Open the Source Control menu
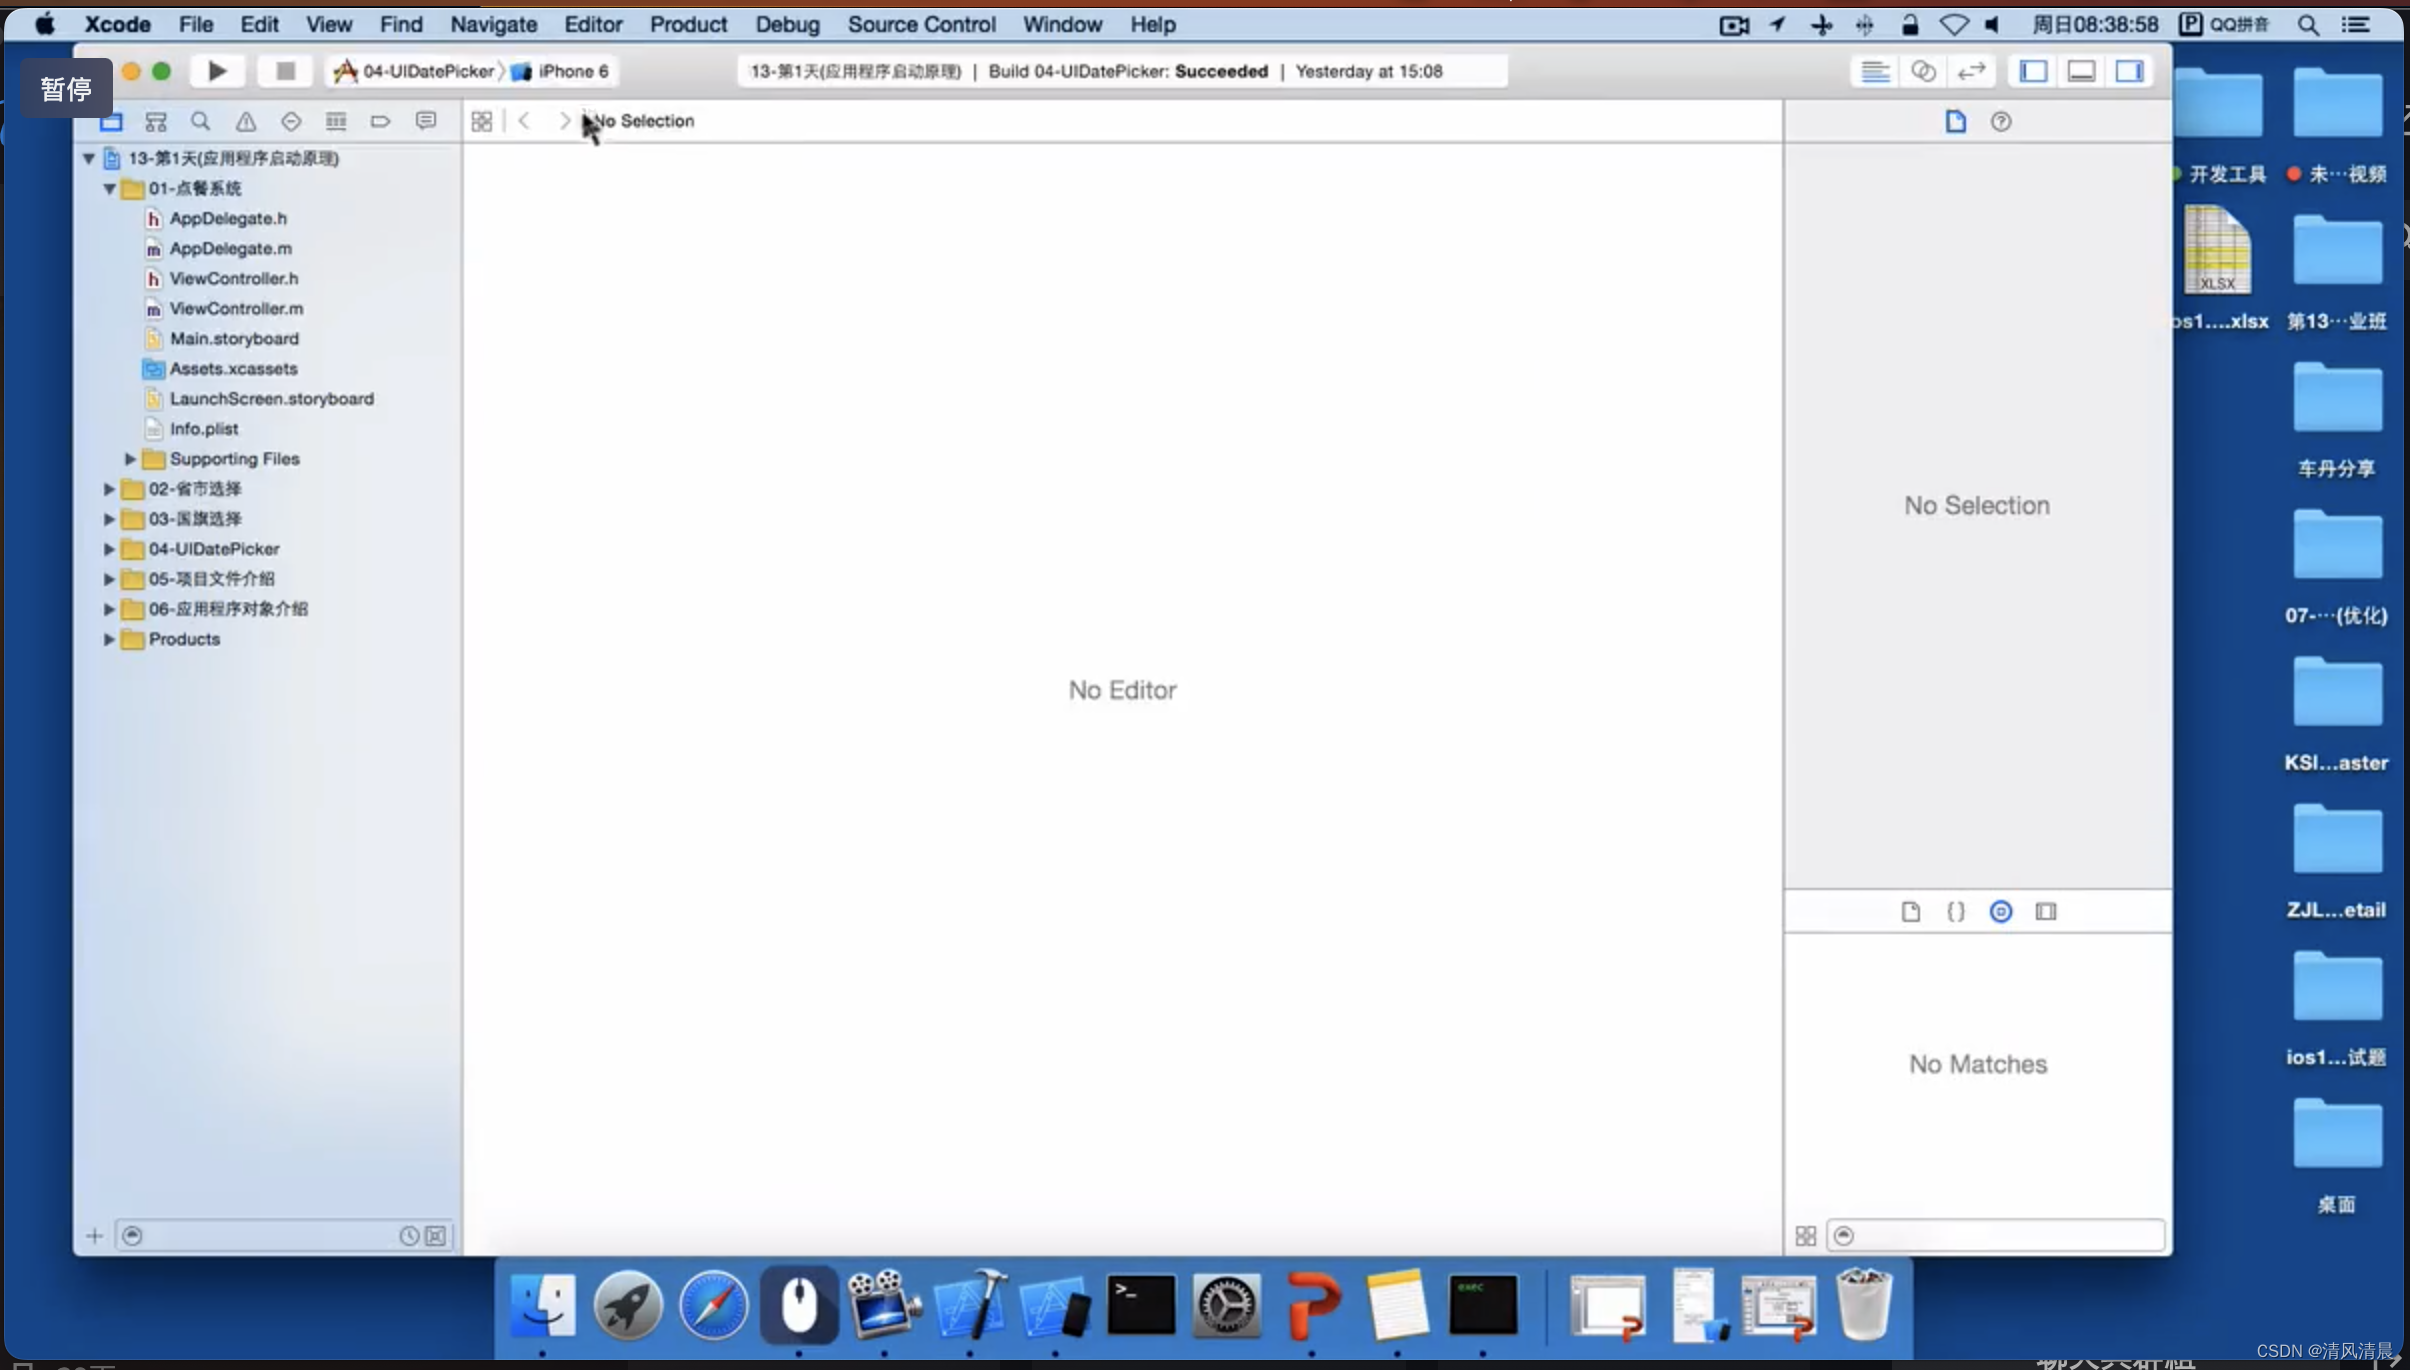 pos(921,24)
